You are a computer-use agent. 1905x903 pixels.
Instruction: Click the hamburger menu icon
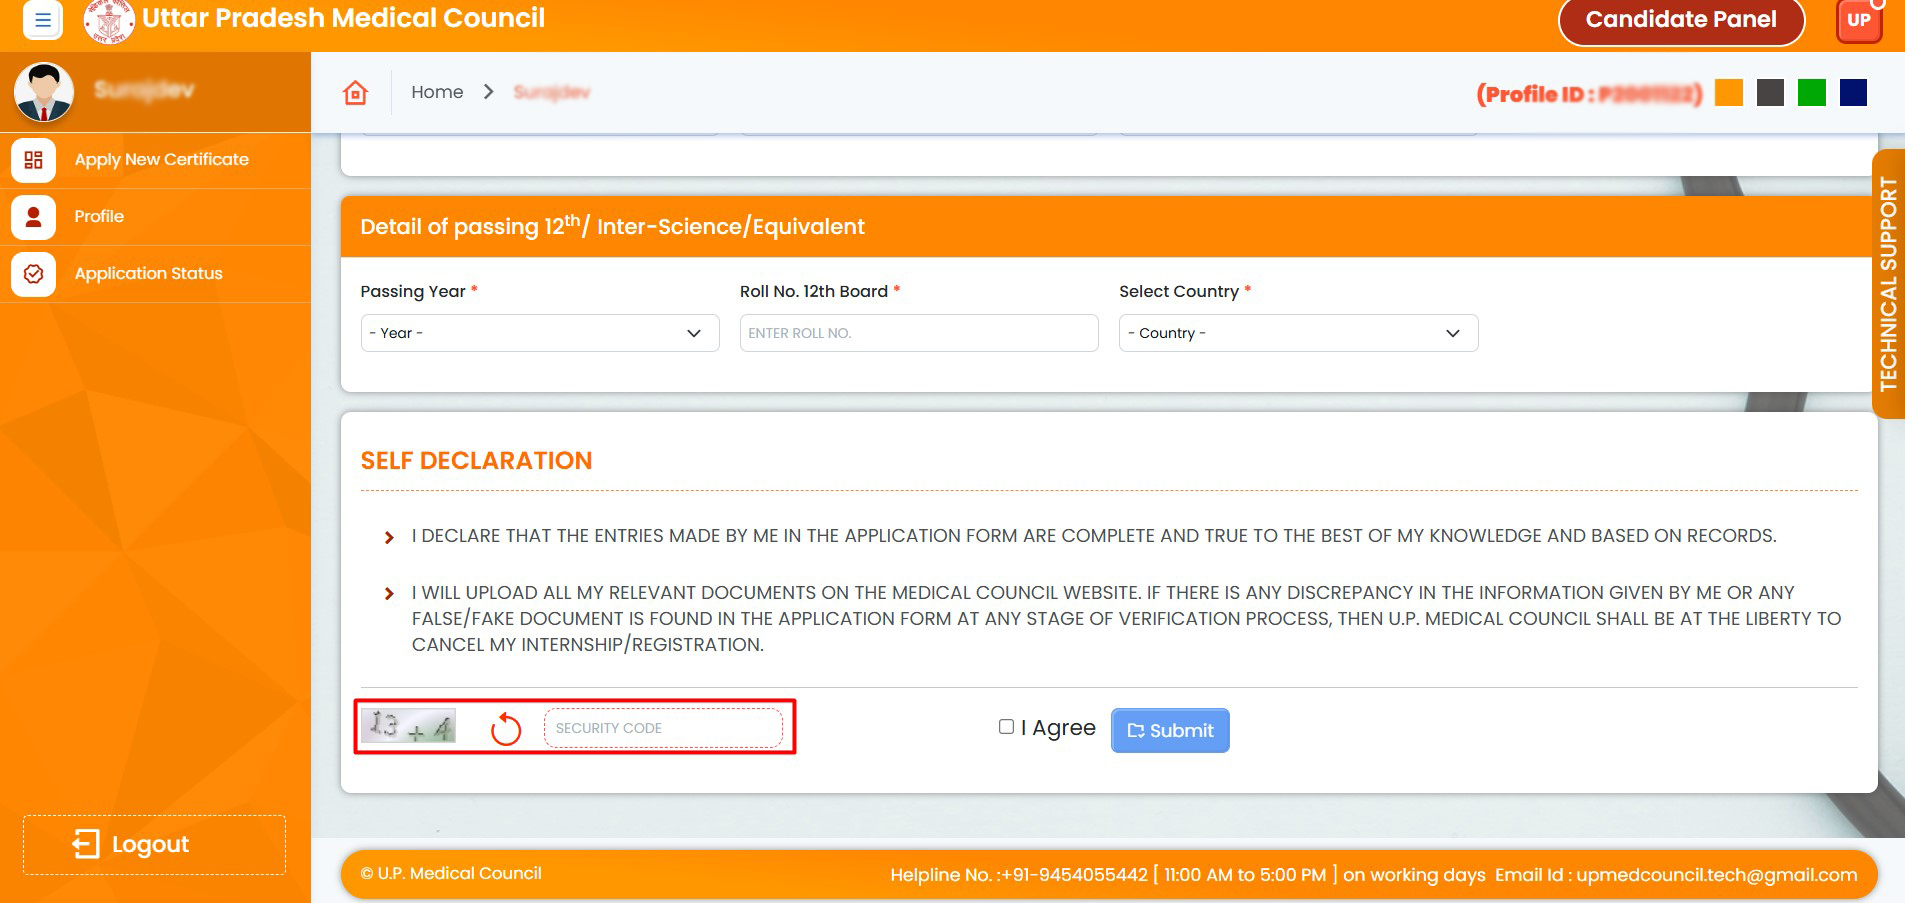pos(42,20)
